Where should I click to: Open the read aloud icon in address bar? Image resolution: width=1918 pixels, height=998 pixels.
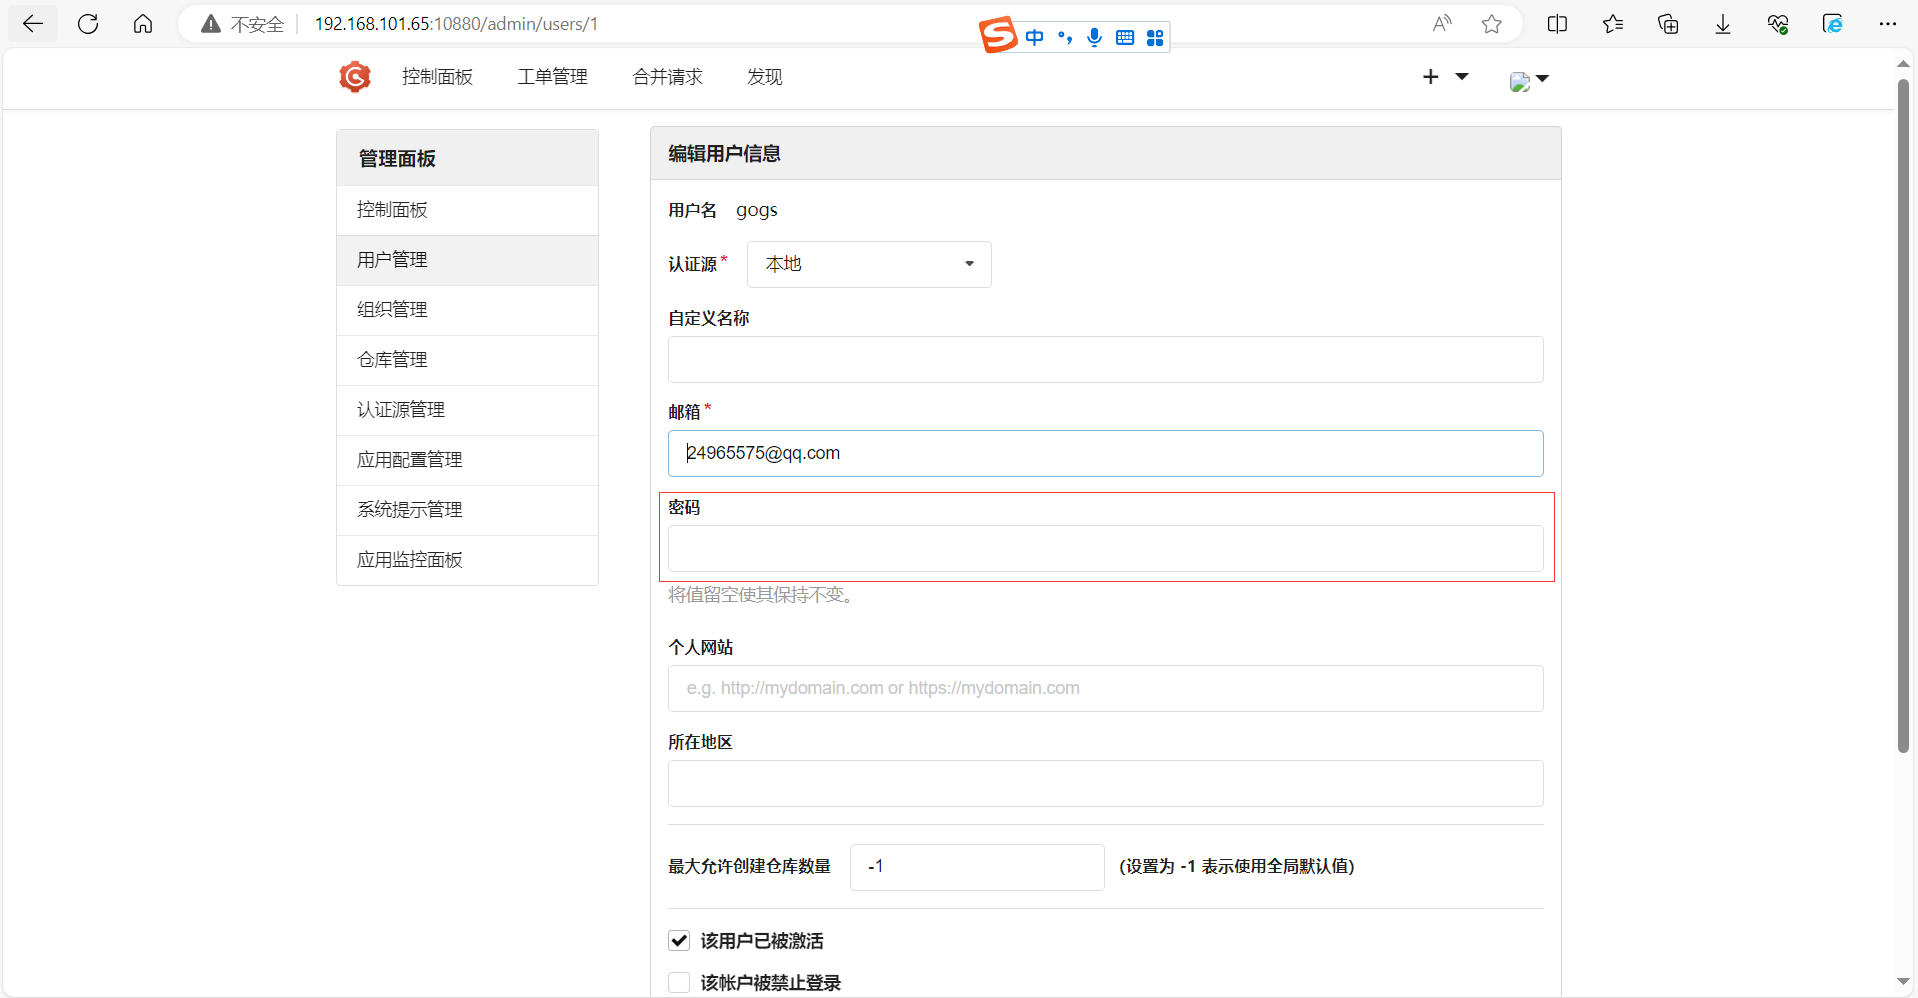(1442, 24)
